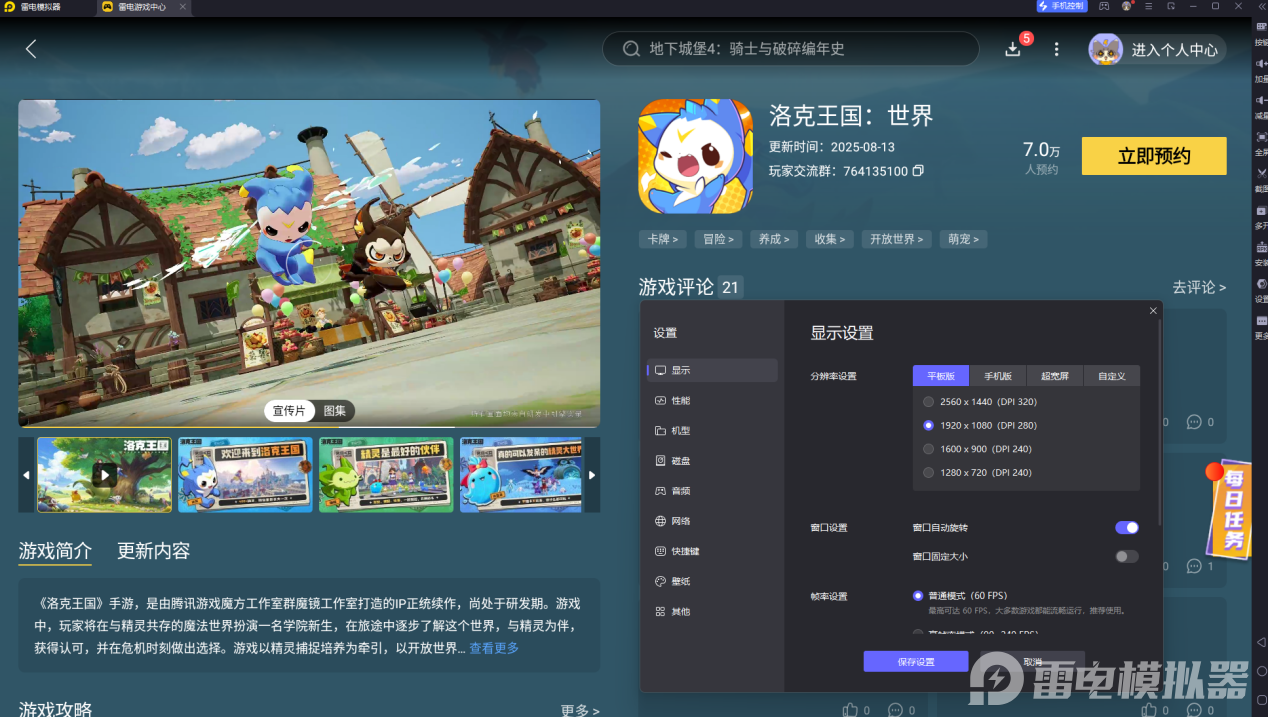Click Android home circle in sidebar

[x=1261, y=671]
